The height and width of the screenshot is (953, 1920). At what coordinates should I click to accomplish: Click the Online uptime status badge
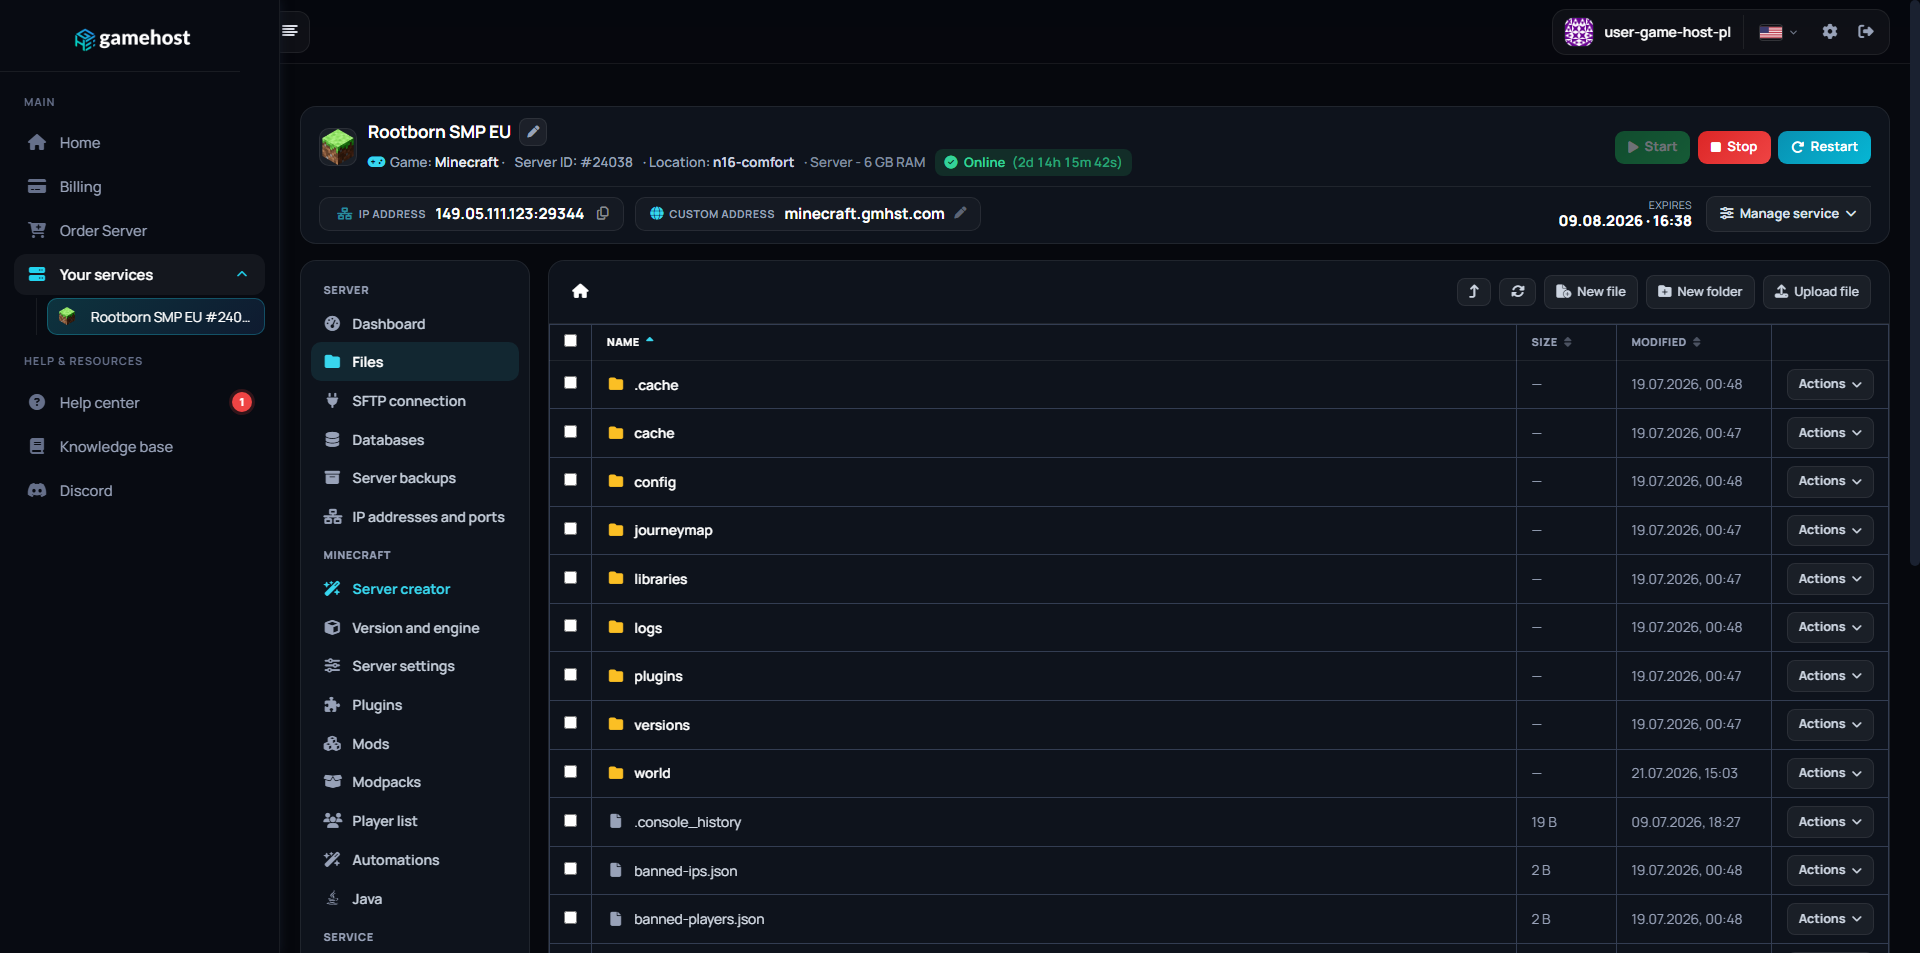[x=1033, y=162]
